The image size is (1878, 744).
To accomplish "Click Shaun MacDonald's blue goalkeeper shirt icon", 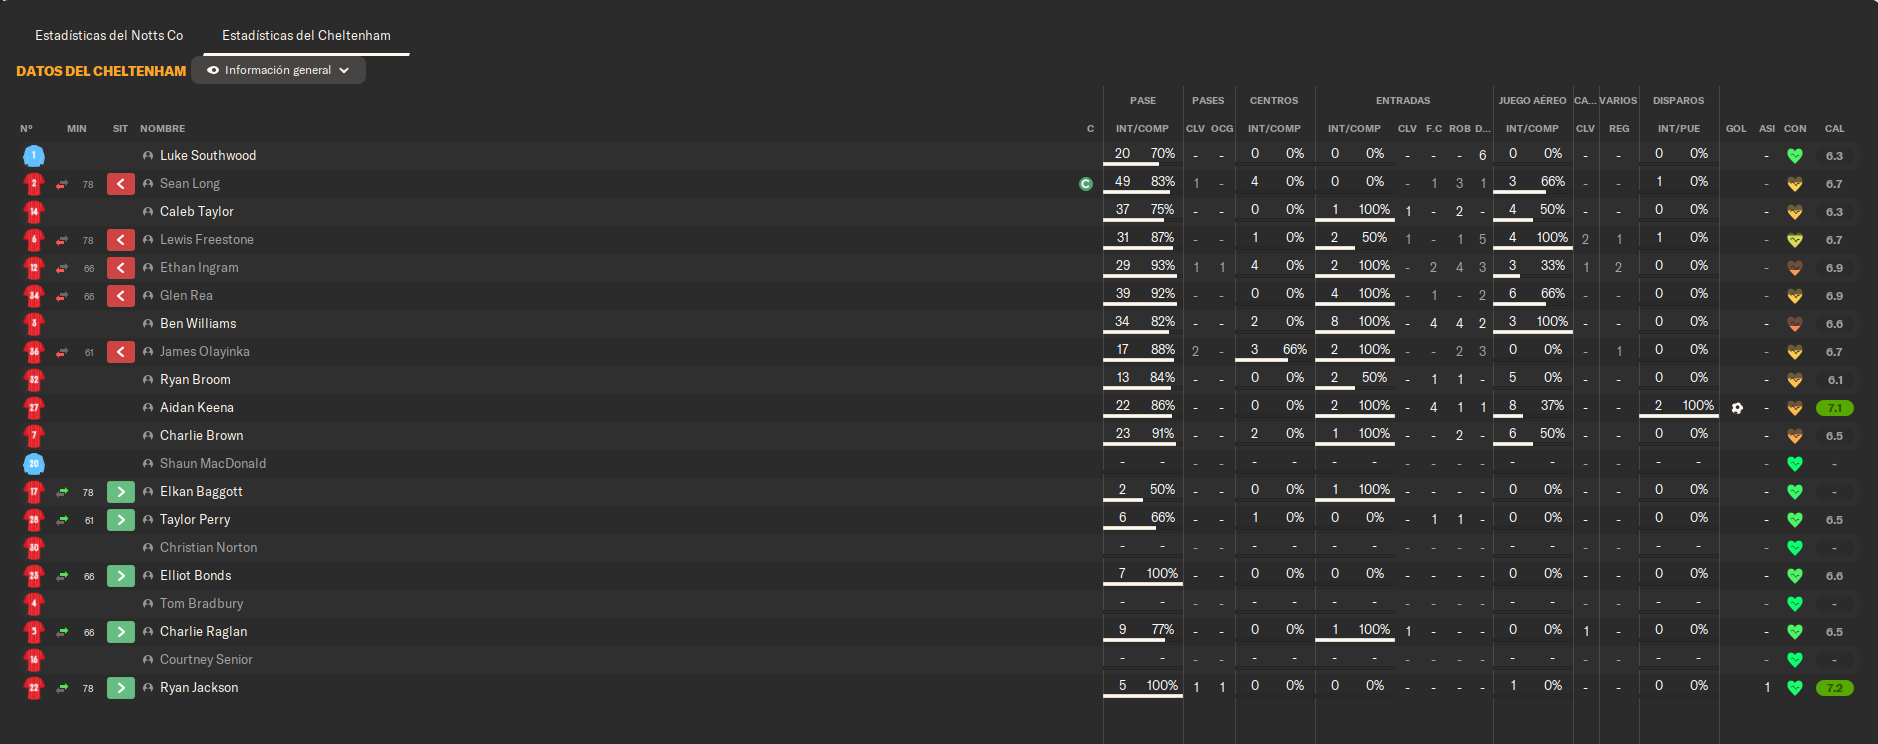I will [x=34, y=464].
